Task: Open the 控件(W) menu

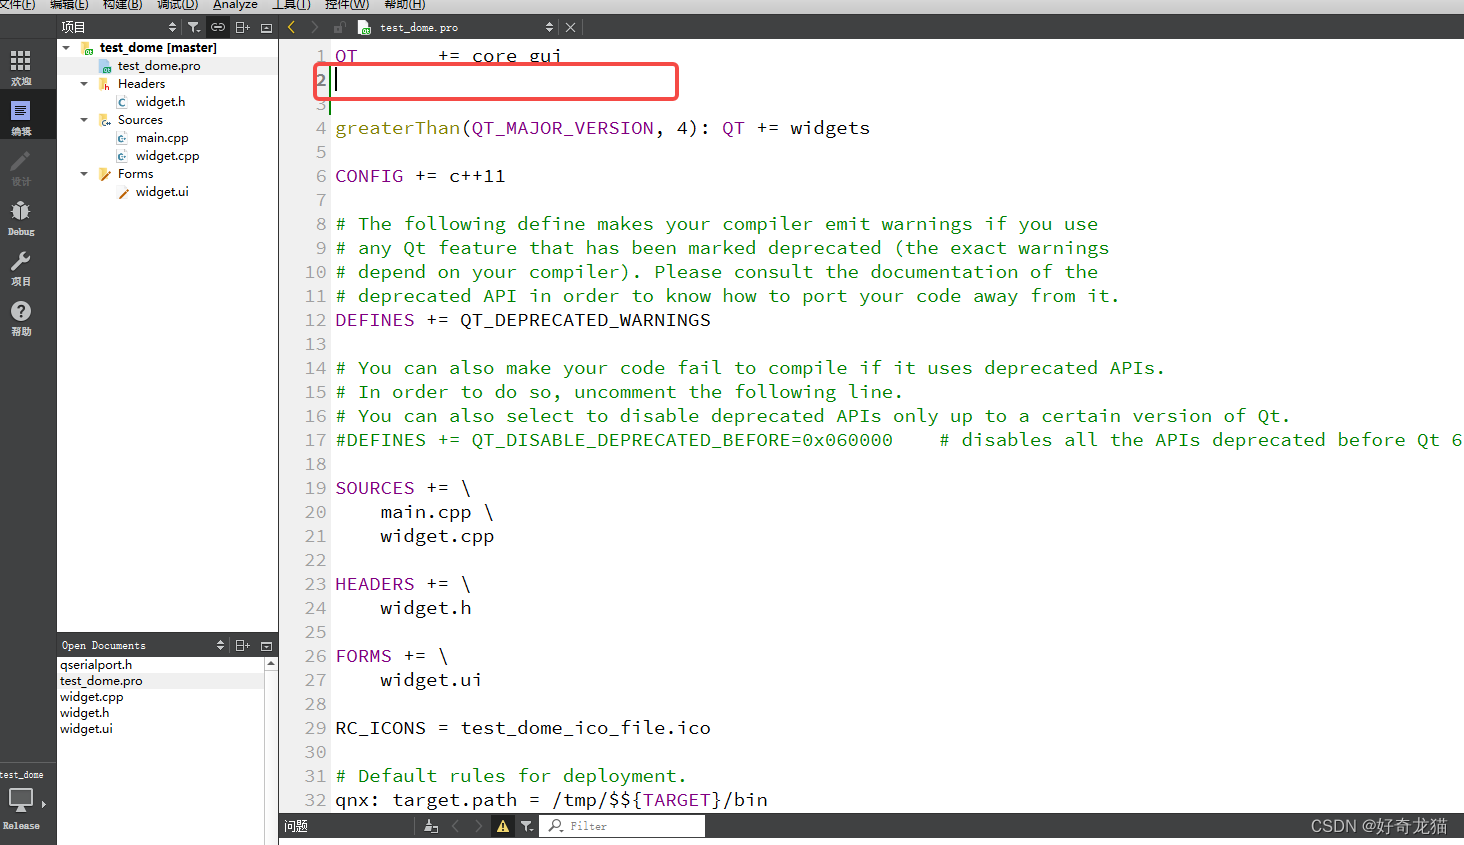Action: point(347,5)
